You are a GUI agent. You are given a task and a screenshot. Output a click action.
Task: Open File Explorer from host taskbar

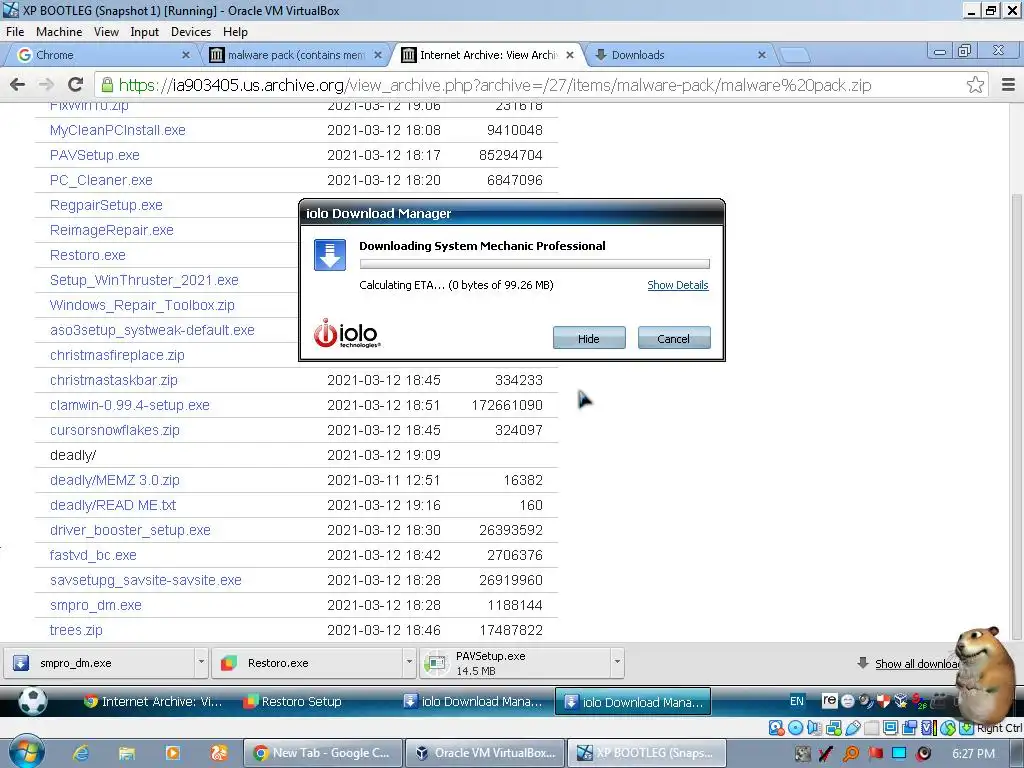tap(127, 753)
